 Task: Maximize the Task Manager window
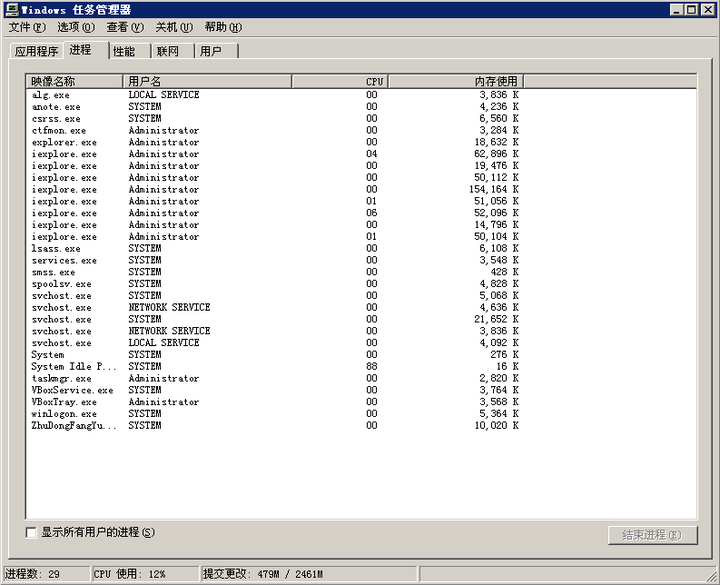coord(691,10)
